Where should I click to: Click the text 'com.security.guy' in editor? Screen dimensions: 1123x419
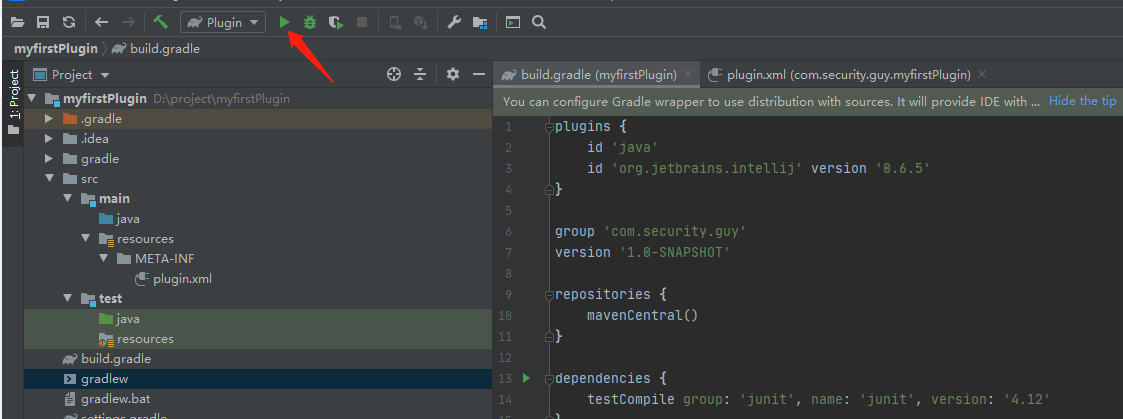(675, 231)
